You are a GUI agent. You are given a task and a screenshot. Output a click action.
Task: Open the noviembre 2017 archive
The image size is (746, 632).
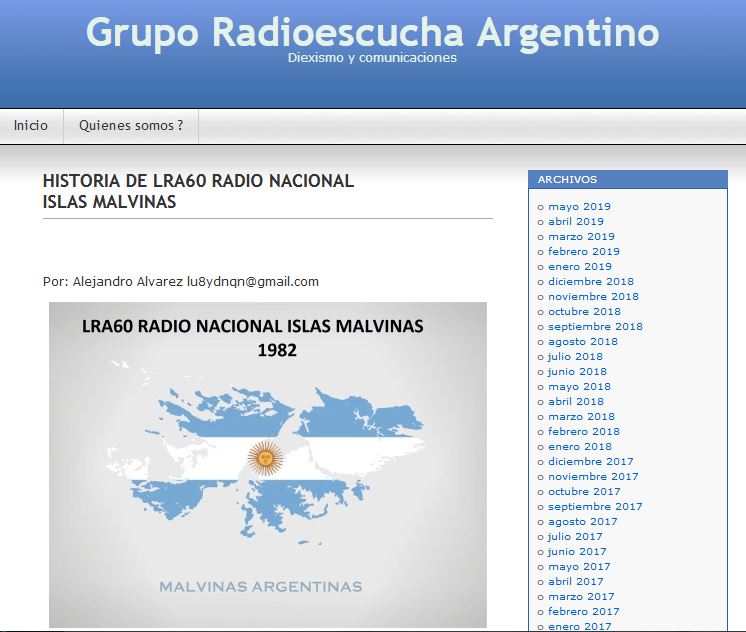[593, 476]
